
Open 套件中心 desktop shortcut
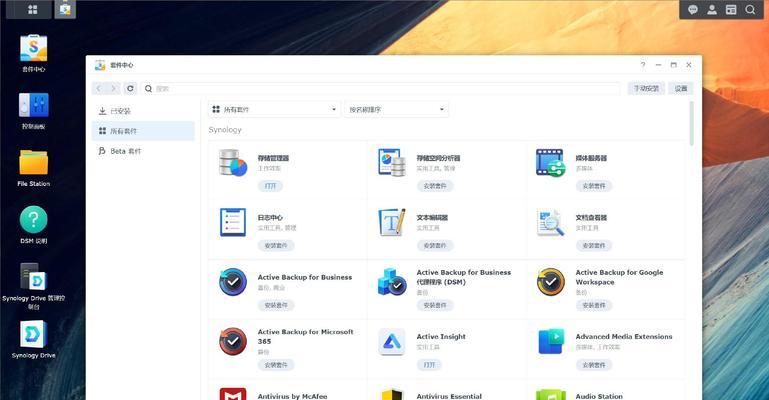(x=33, y=53)
